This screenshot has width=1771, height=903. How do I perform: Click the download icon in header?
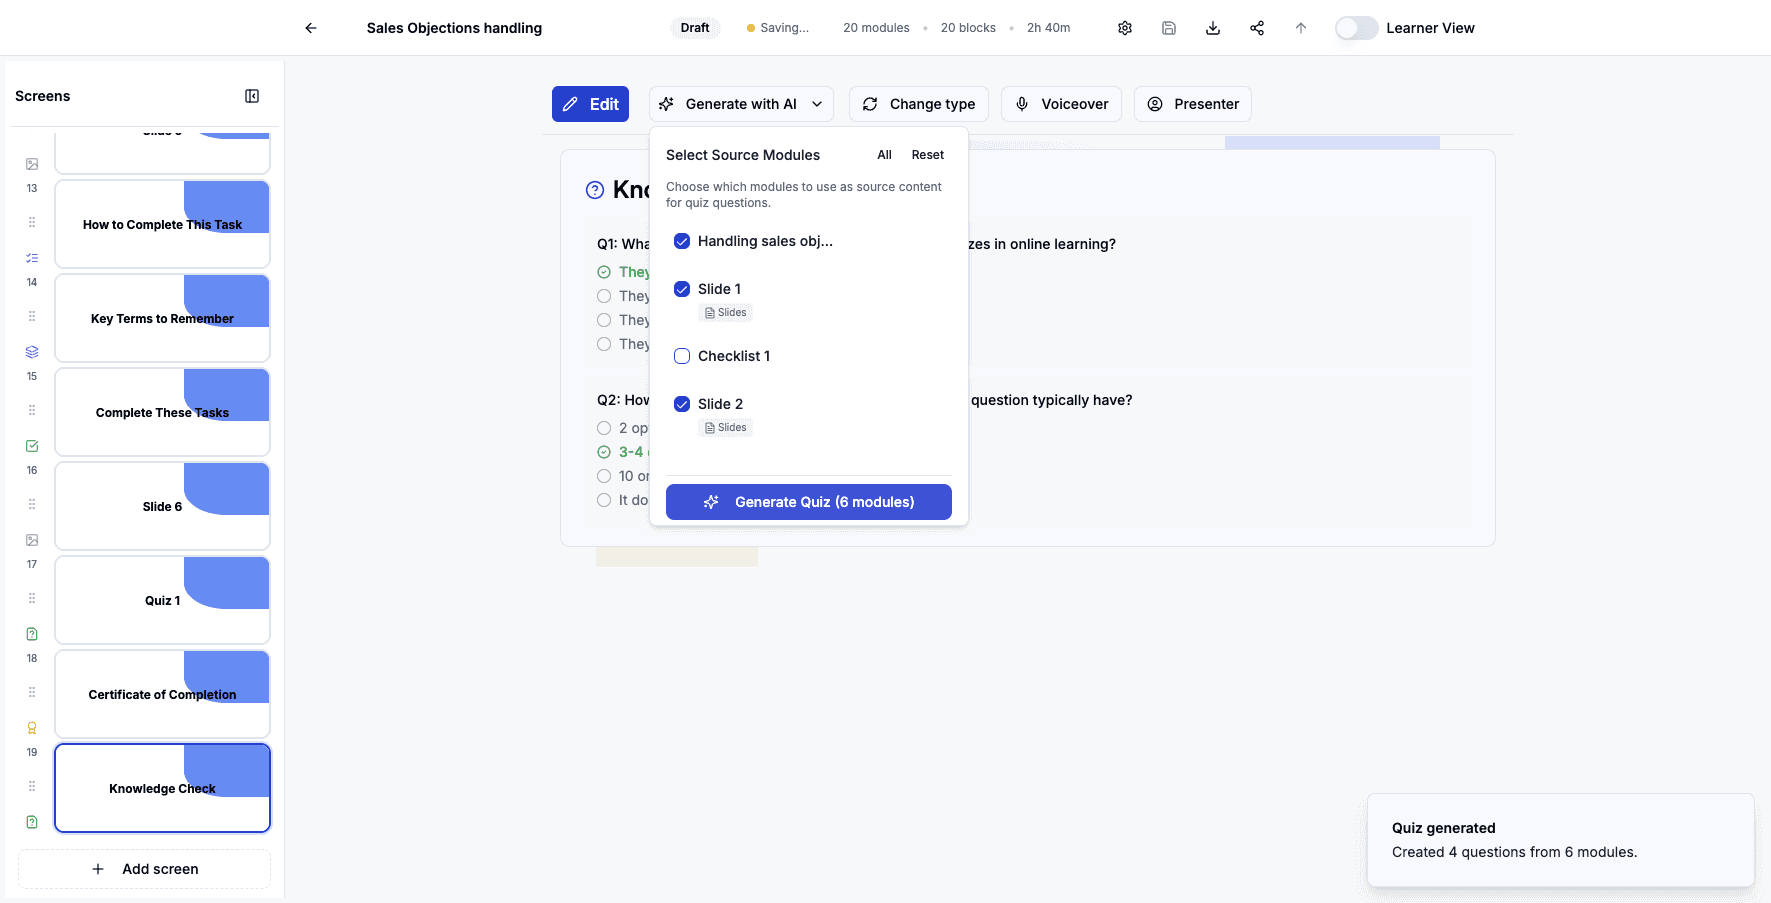coord(1213,28)
